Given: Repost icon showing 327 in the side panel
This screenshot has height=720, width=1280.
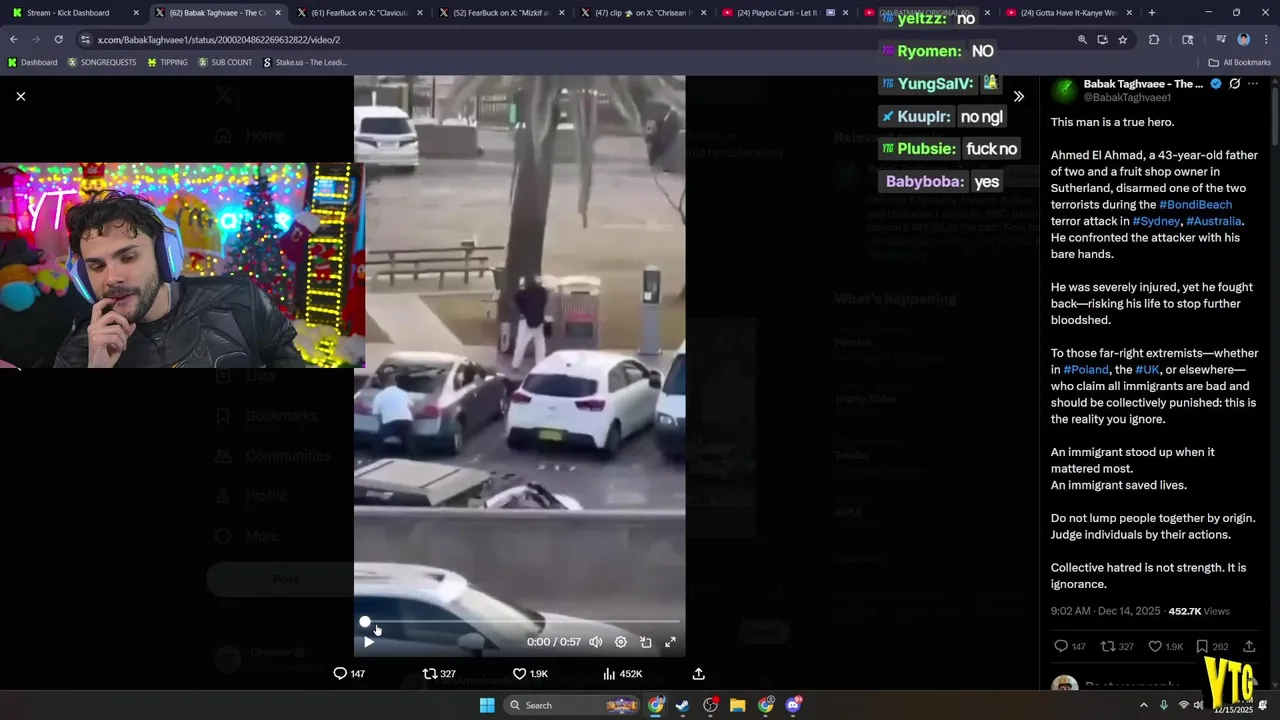Looking at the screenshot, I should coord(1108,646).
